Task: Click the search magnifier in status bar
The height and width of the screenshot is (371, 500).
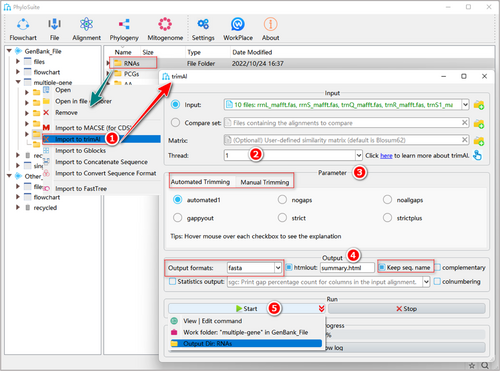Action: click(x=485, y=366)
